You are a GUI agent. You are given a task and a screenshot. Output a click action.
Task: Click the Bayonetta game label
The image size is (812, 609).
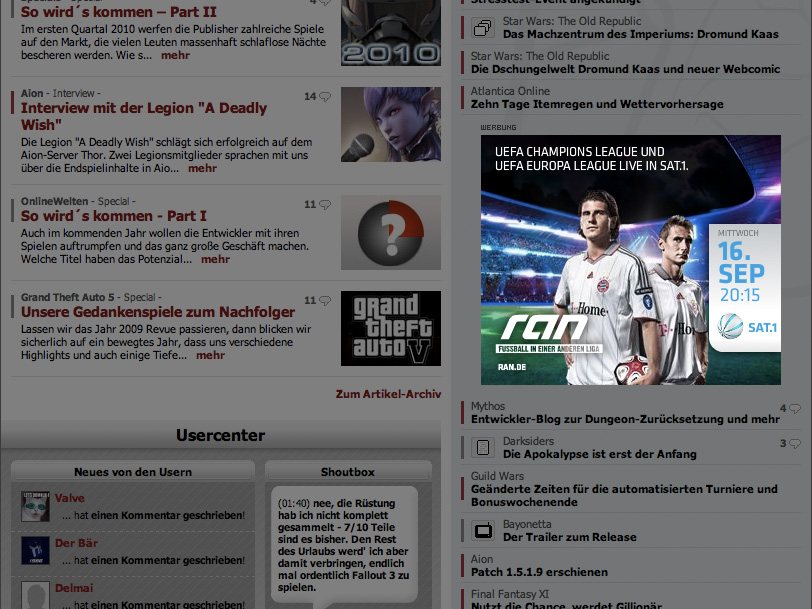[527, 525]
